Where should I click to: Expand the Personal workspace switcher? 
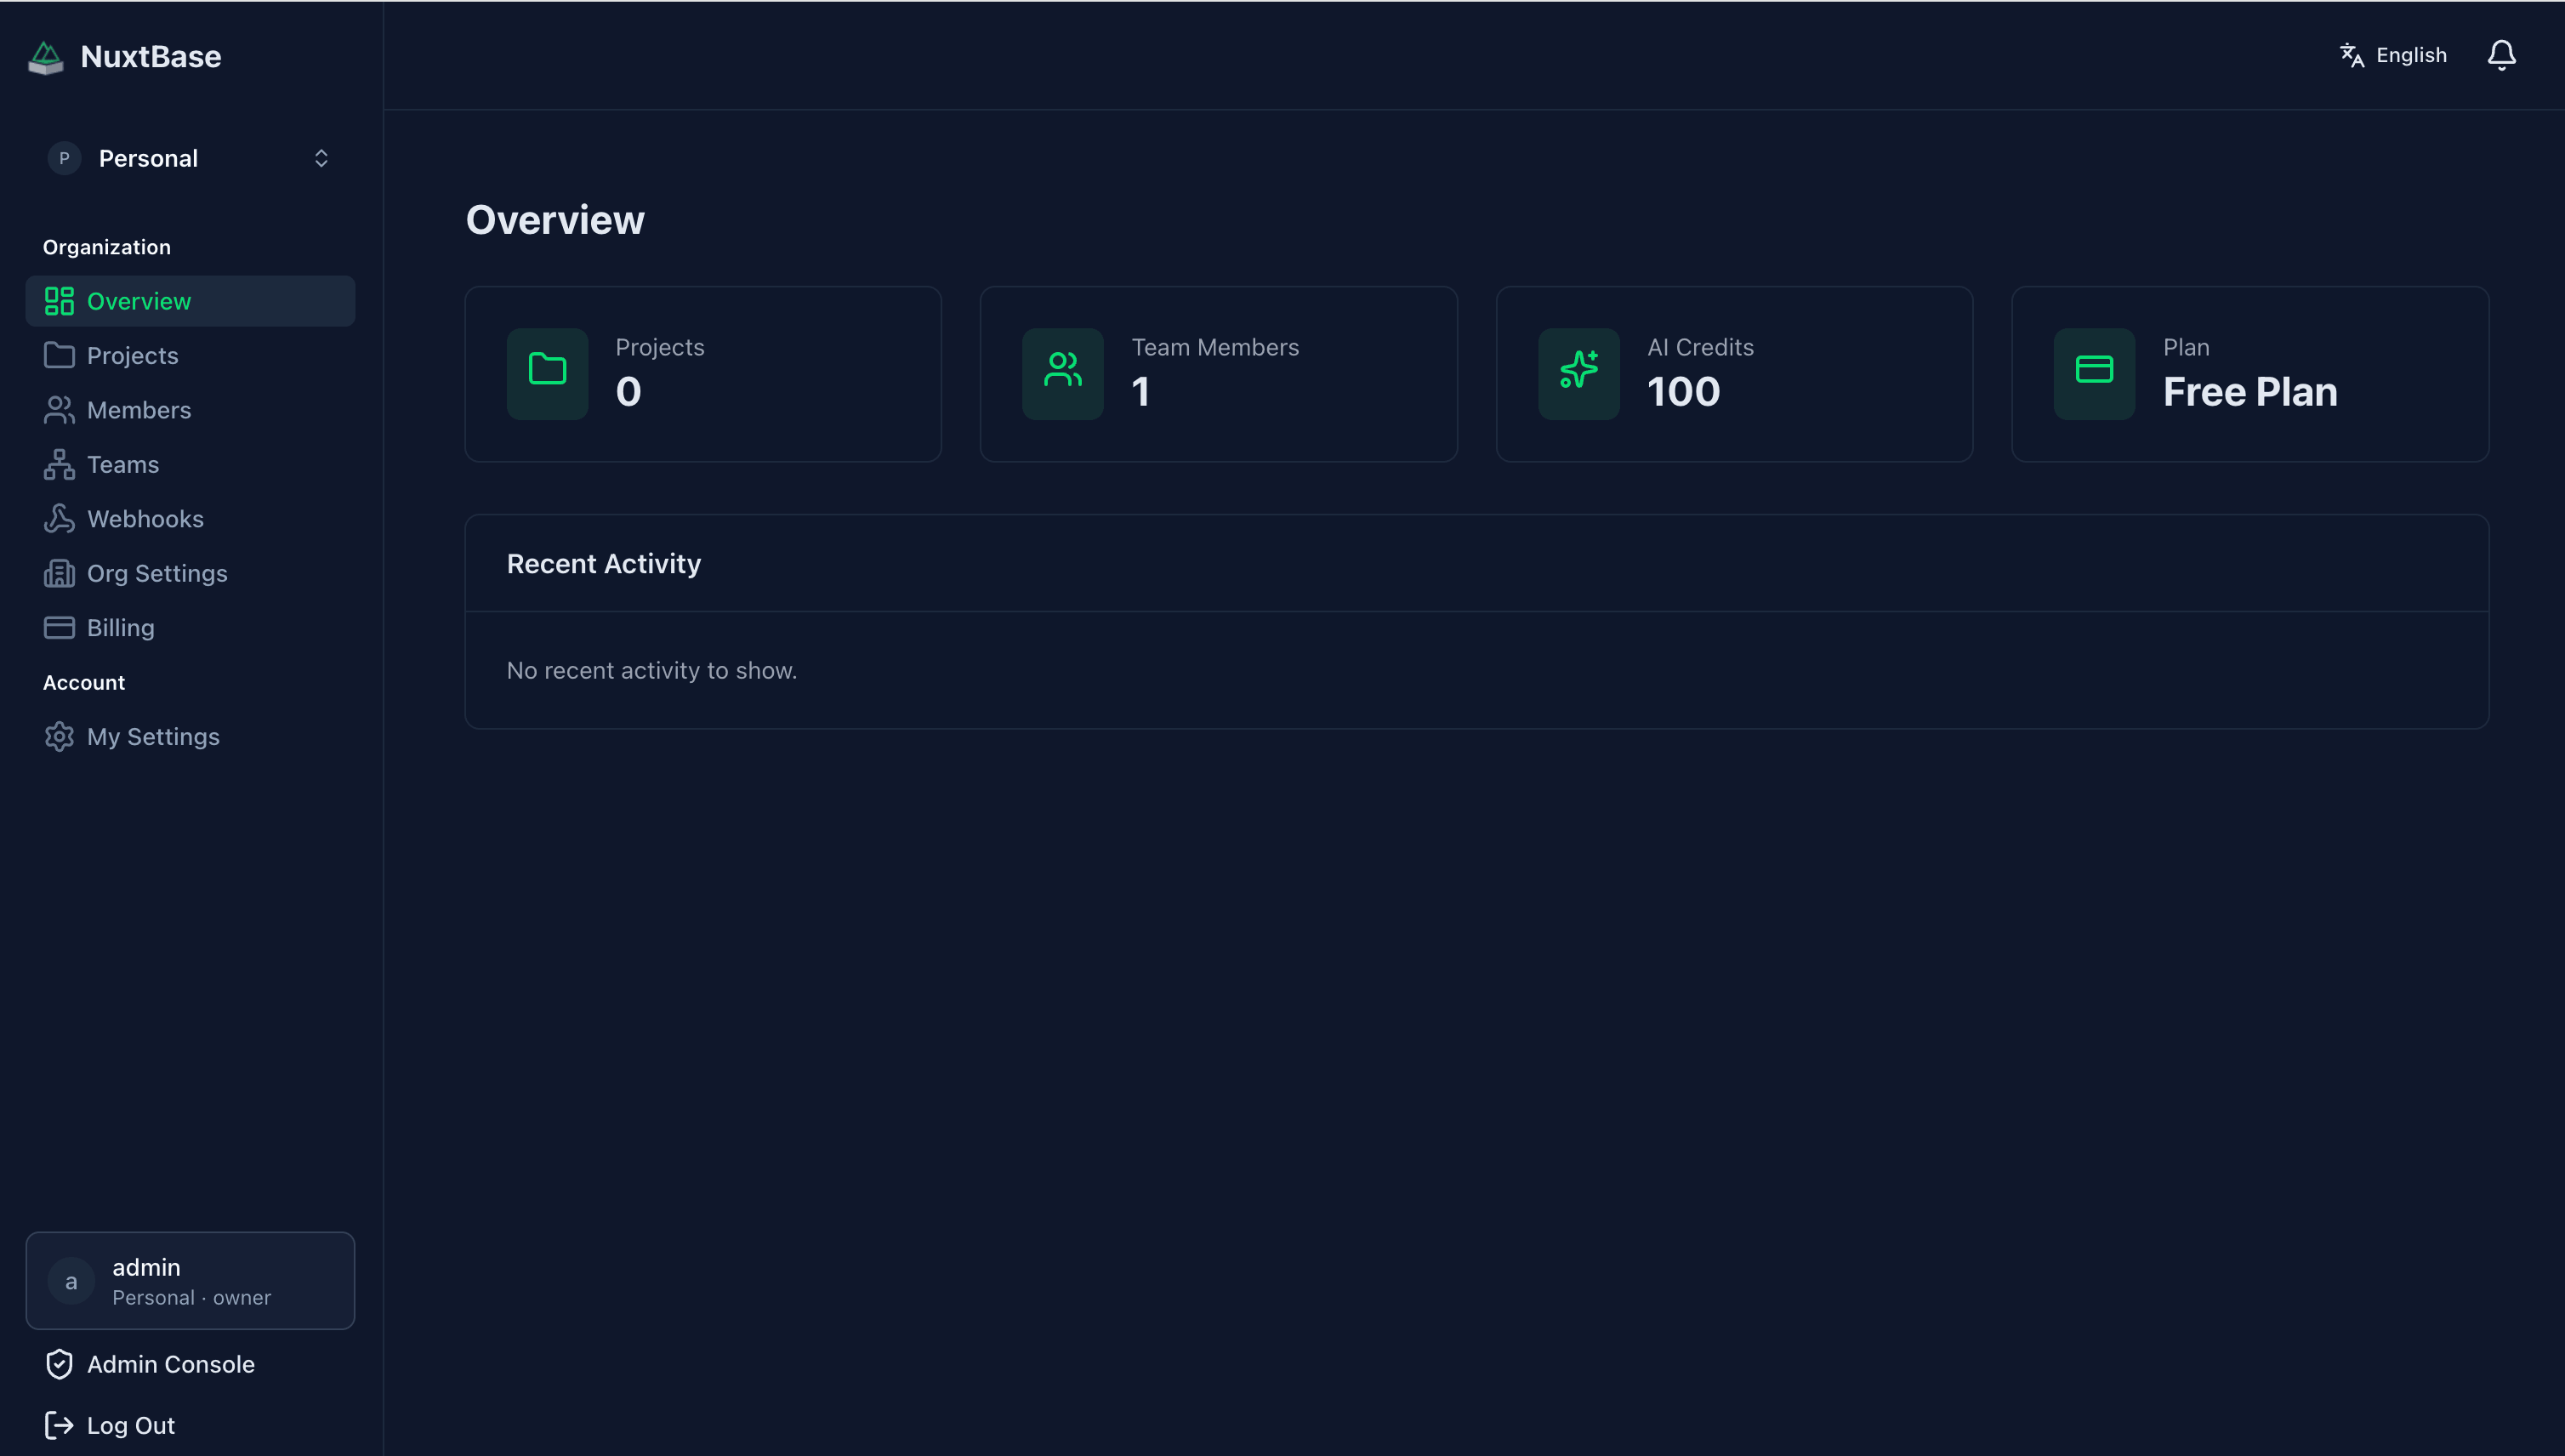[x=190, y=158]
